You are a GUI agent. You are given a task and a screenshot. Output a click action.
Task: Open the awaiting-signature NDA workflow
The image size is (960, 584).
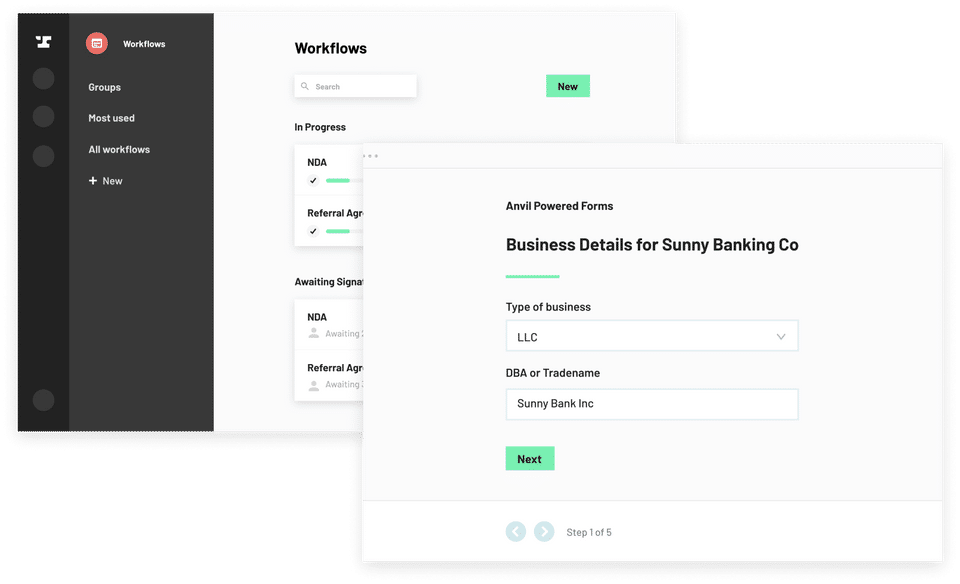(329, 324)
